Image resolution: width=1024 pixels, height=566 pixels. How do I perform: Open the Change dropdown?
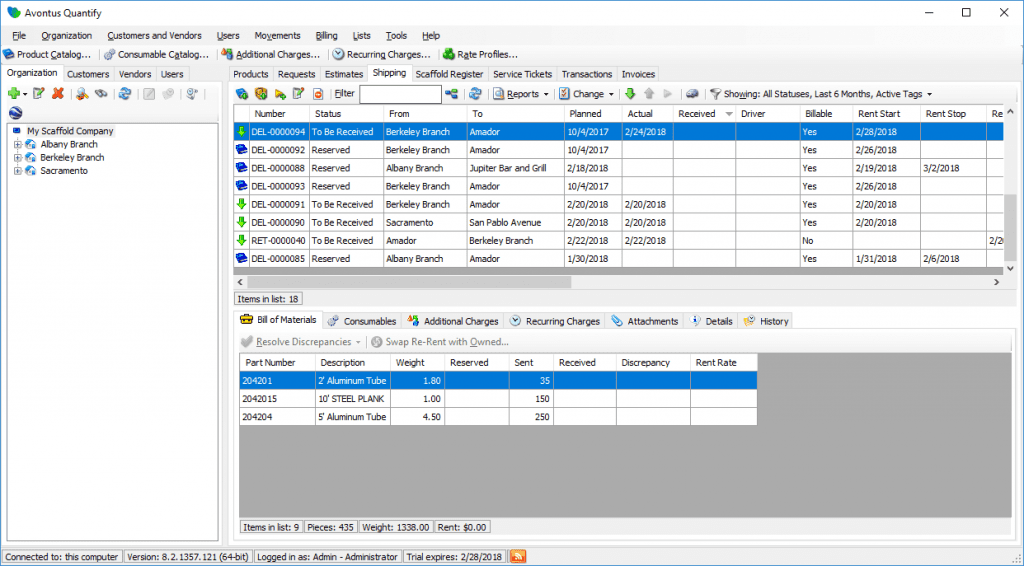(587, 94)
